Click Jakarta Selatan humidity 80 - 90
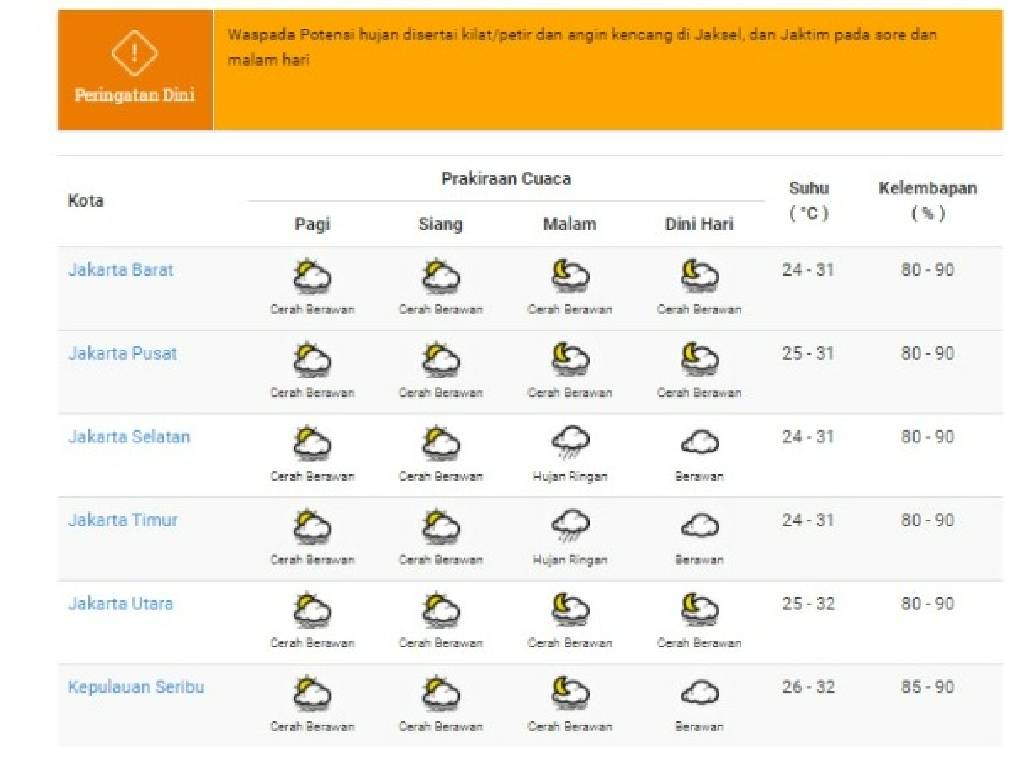The width and height of the screenshot is (1024, 768). tap(928, 437)
